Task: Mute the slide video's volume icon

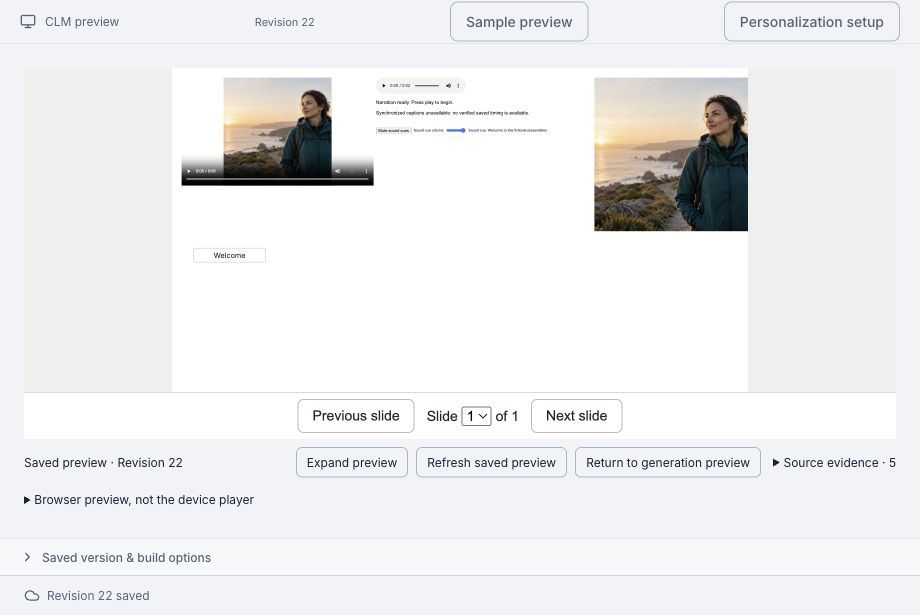Action: [337, 171]
